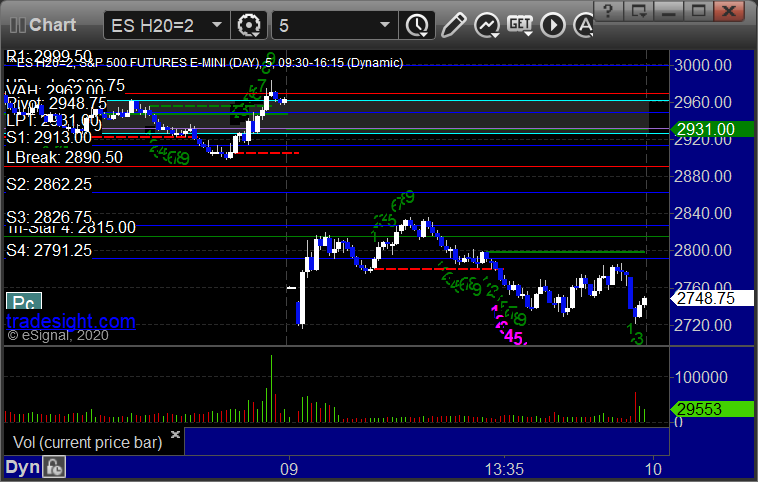This screenshot has height=482, width=758.
Task: Expand the ES H20=2 symbol dropdown arrow
Action: pyautogui.click(x=217, y=25)
